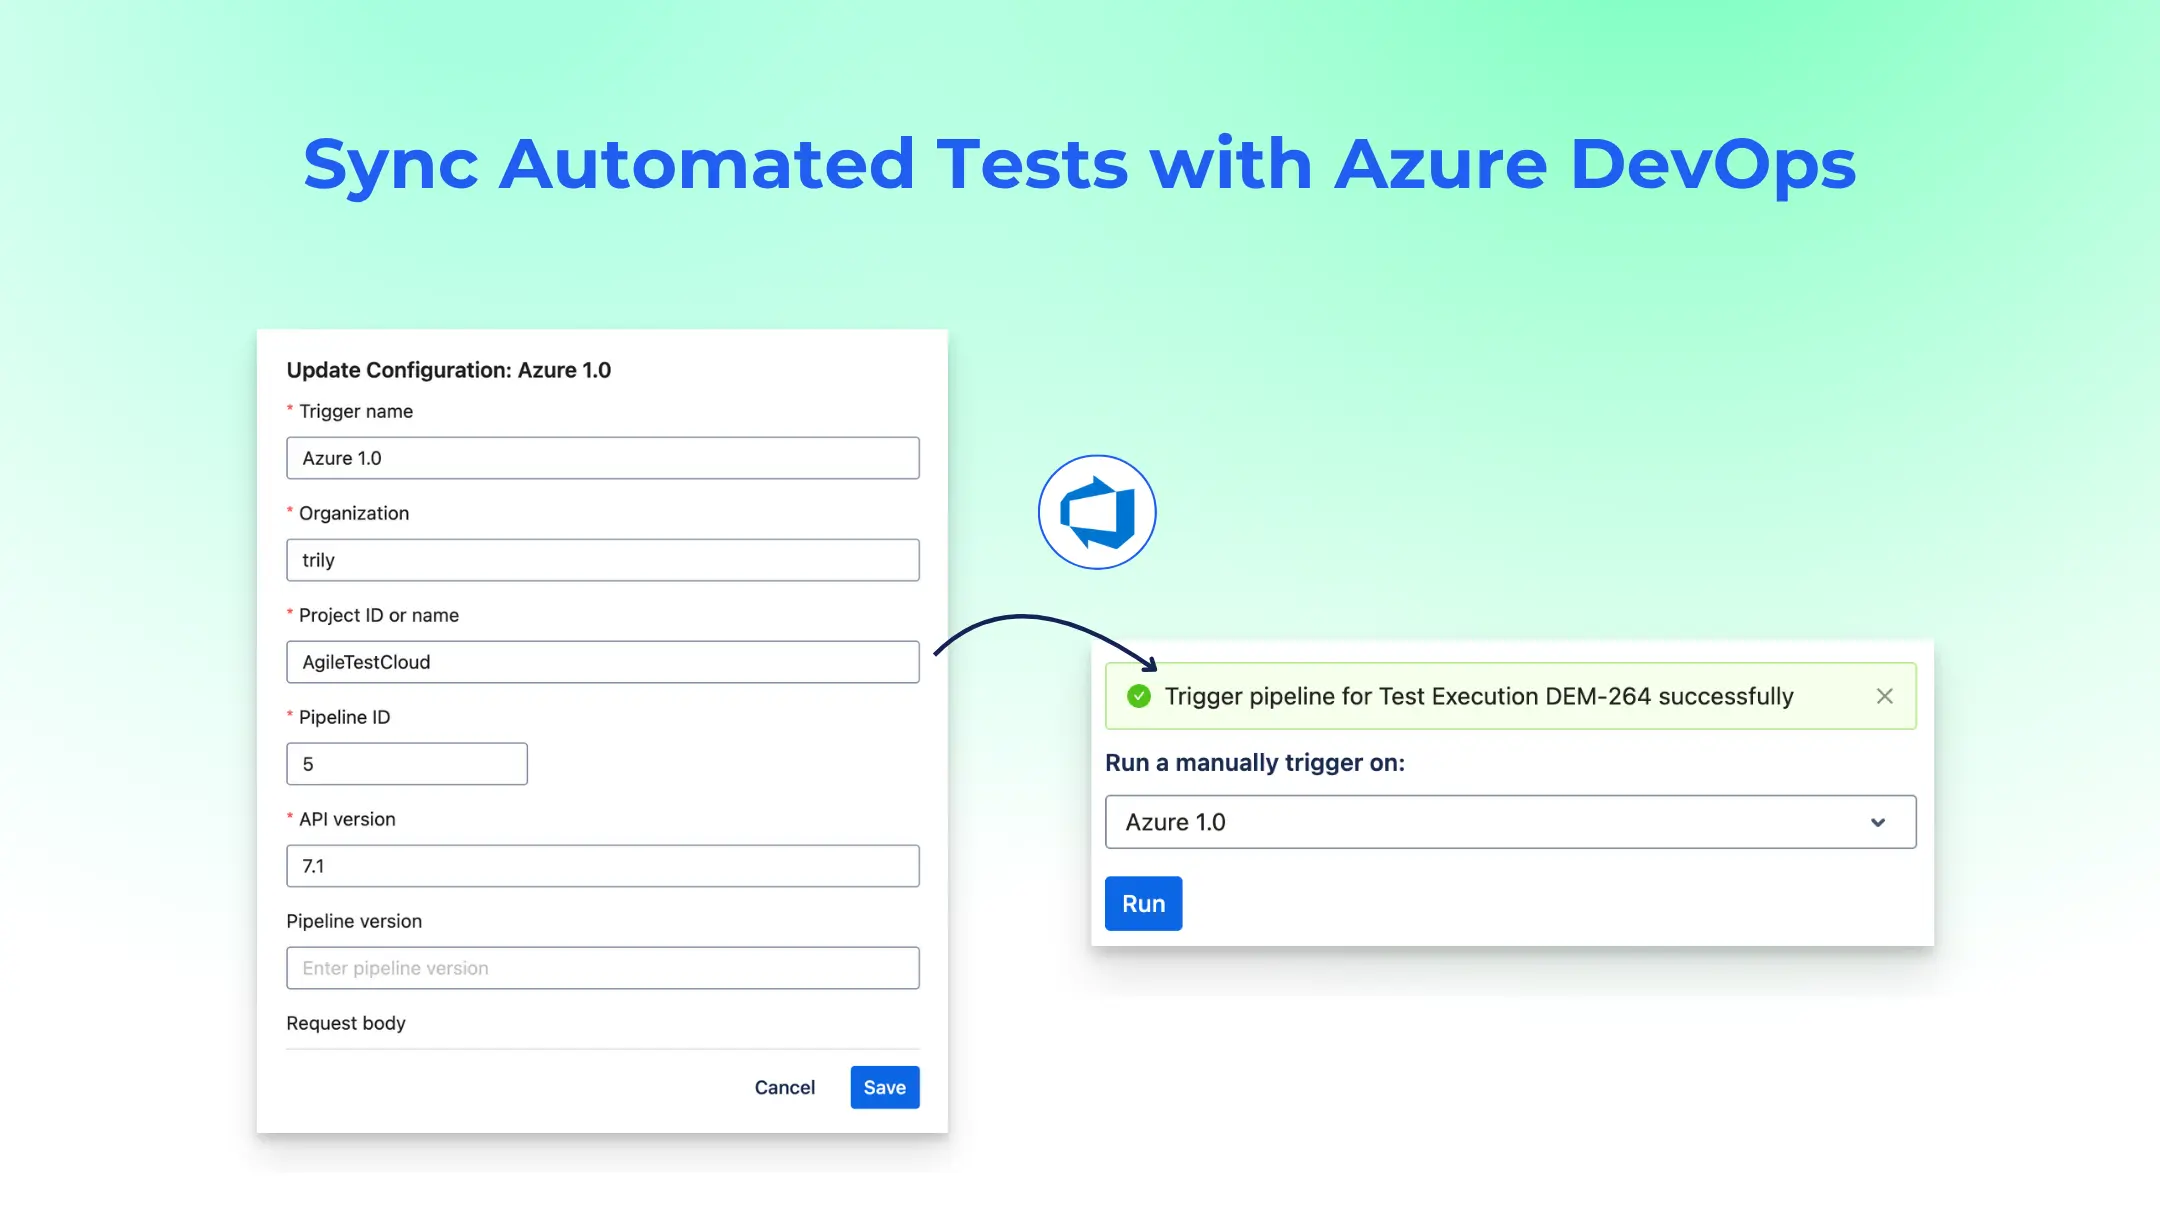Click the green success checkmark icon

tap(1138, 696)
